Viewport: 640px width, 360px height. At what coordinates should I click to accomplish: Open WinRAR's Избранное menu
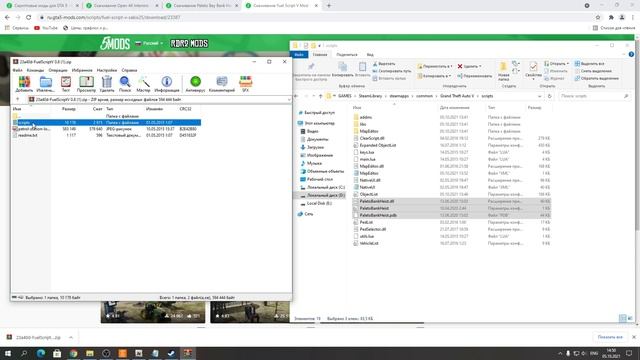(x=82, y=70)
